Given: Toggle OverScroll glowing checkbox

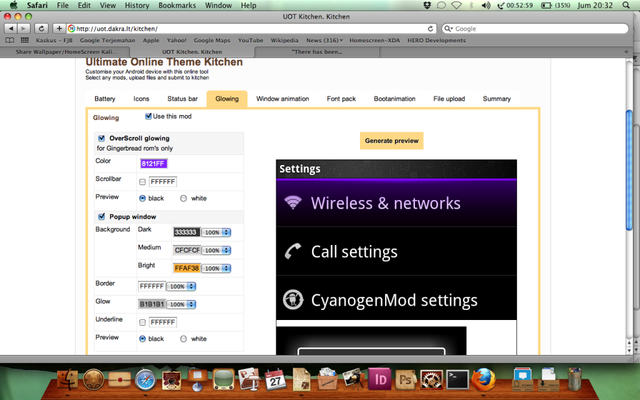Looking at the screenshot, I should click(102, 138).
